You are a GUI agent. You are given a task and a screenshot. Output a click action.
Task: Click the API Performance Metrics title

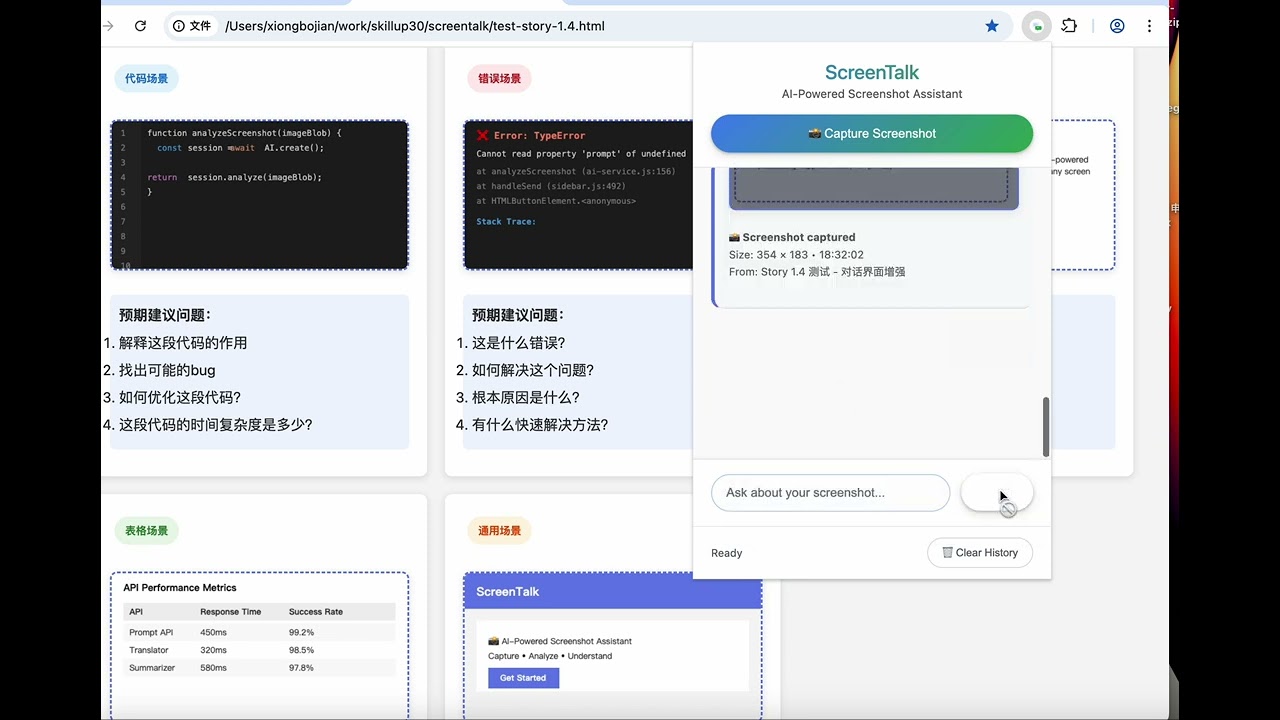click(180, 588)
